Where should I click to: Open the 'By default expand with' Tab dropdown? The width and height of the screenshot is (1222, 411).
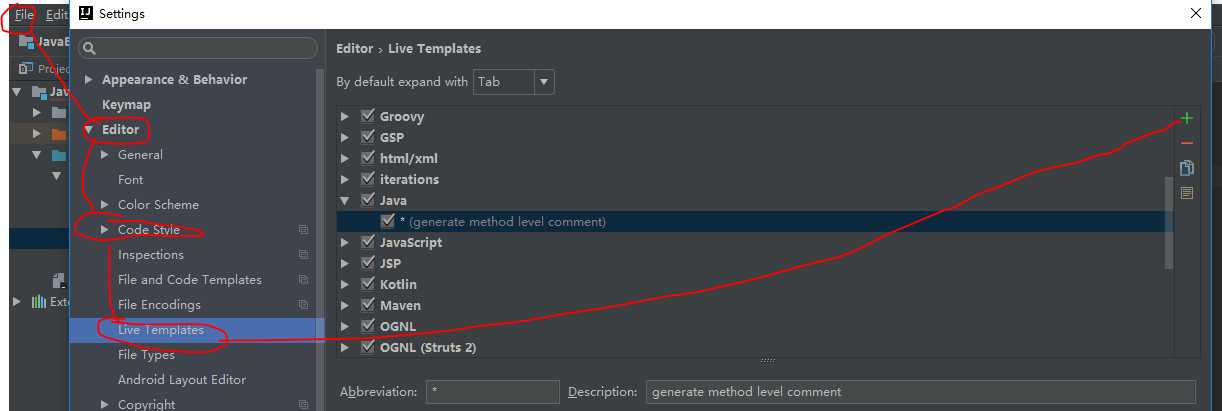(x=514, y=82)
